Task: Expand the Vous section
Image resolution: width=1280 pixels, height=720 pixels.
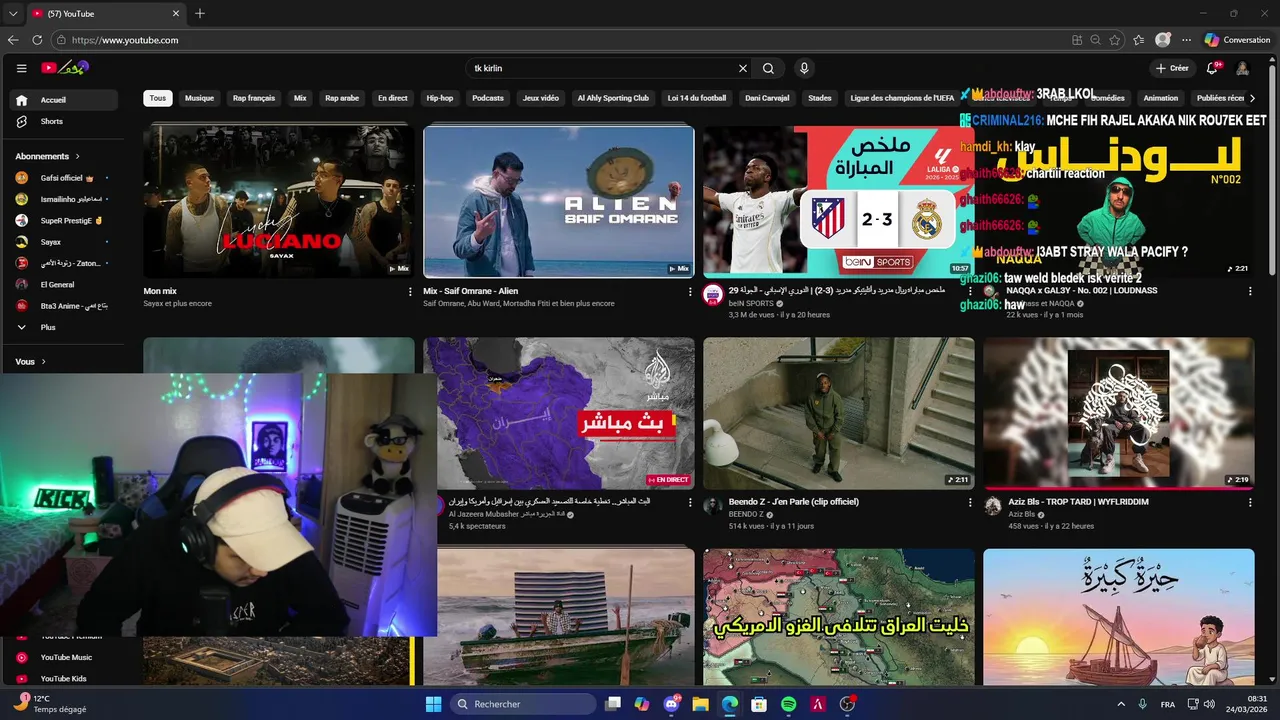Action: [x=31, y=362]
